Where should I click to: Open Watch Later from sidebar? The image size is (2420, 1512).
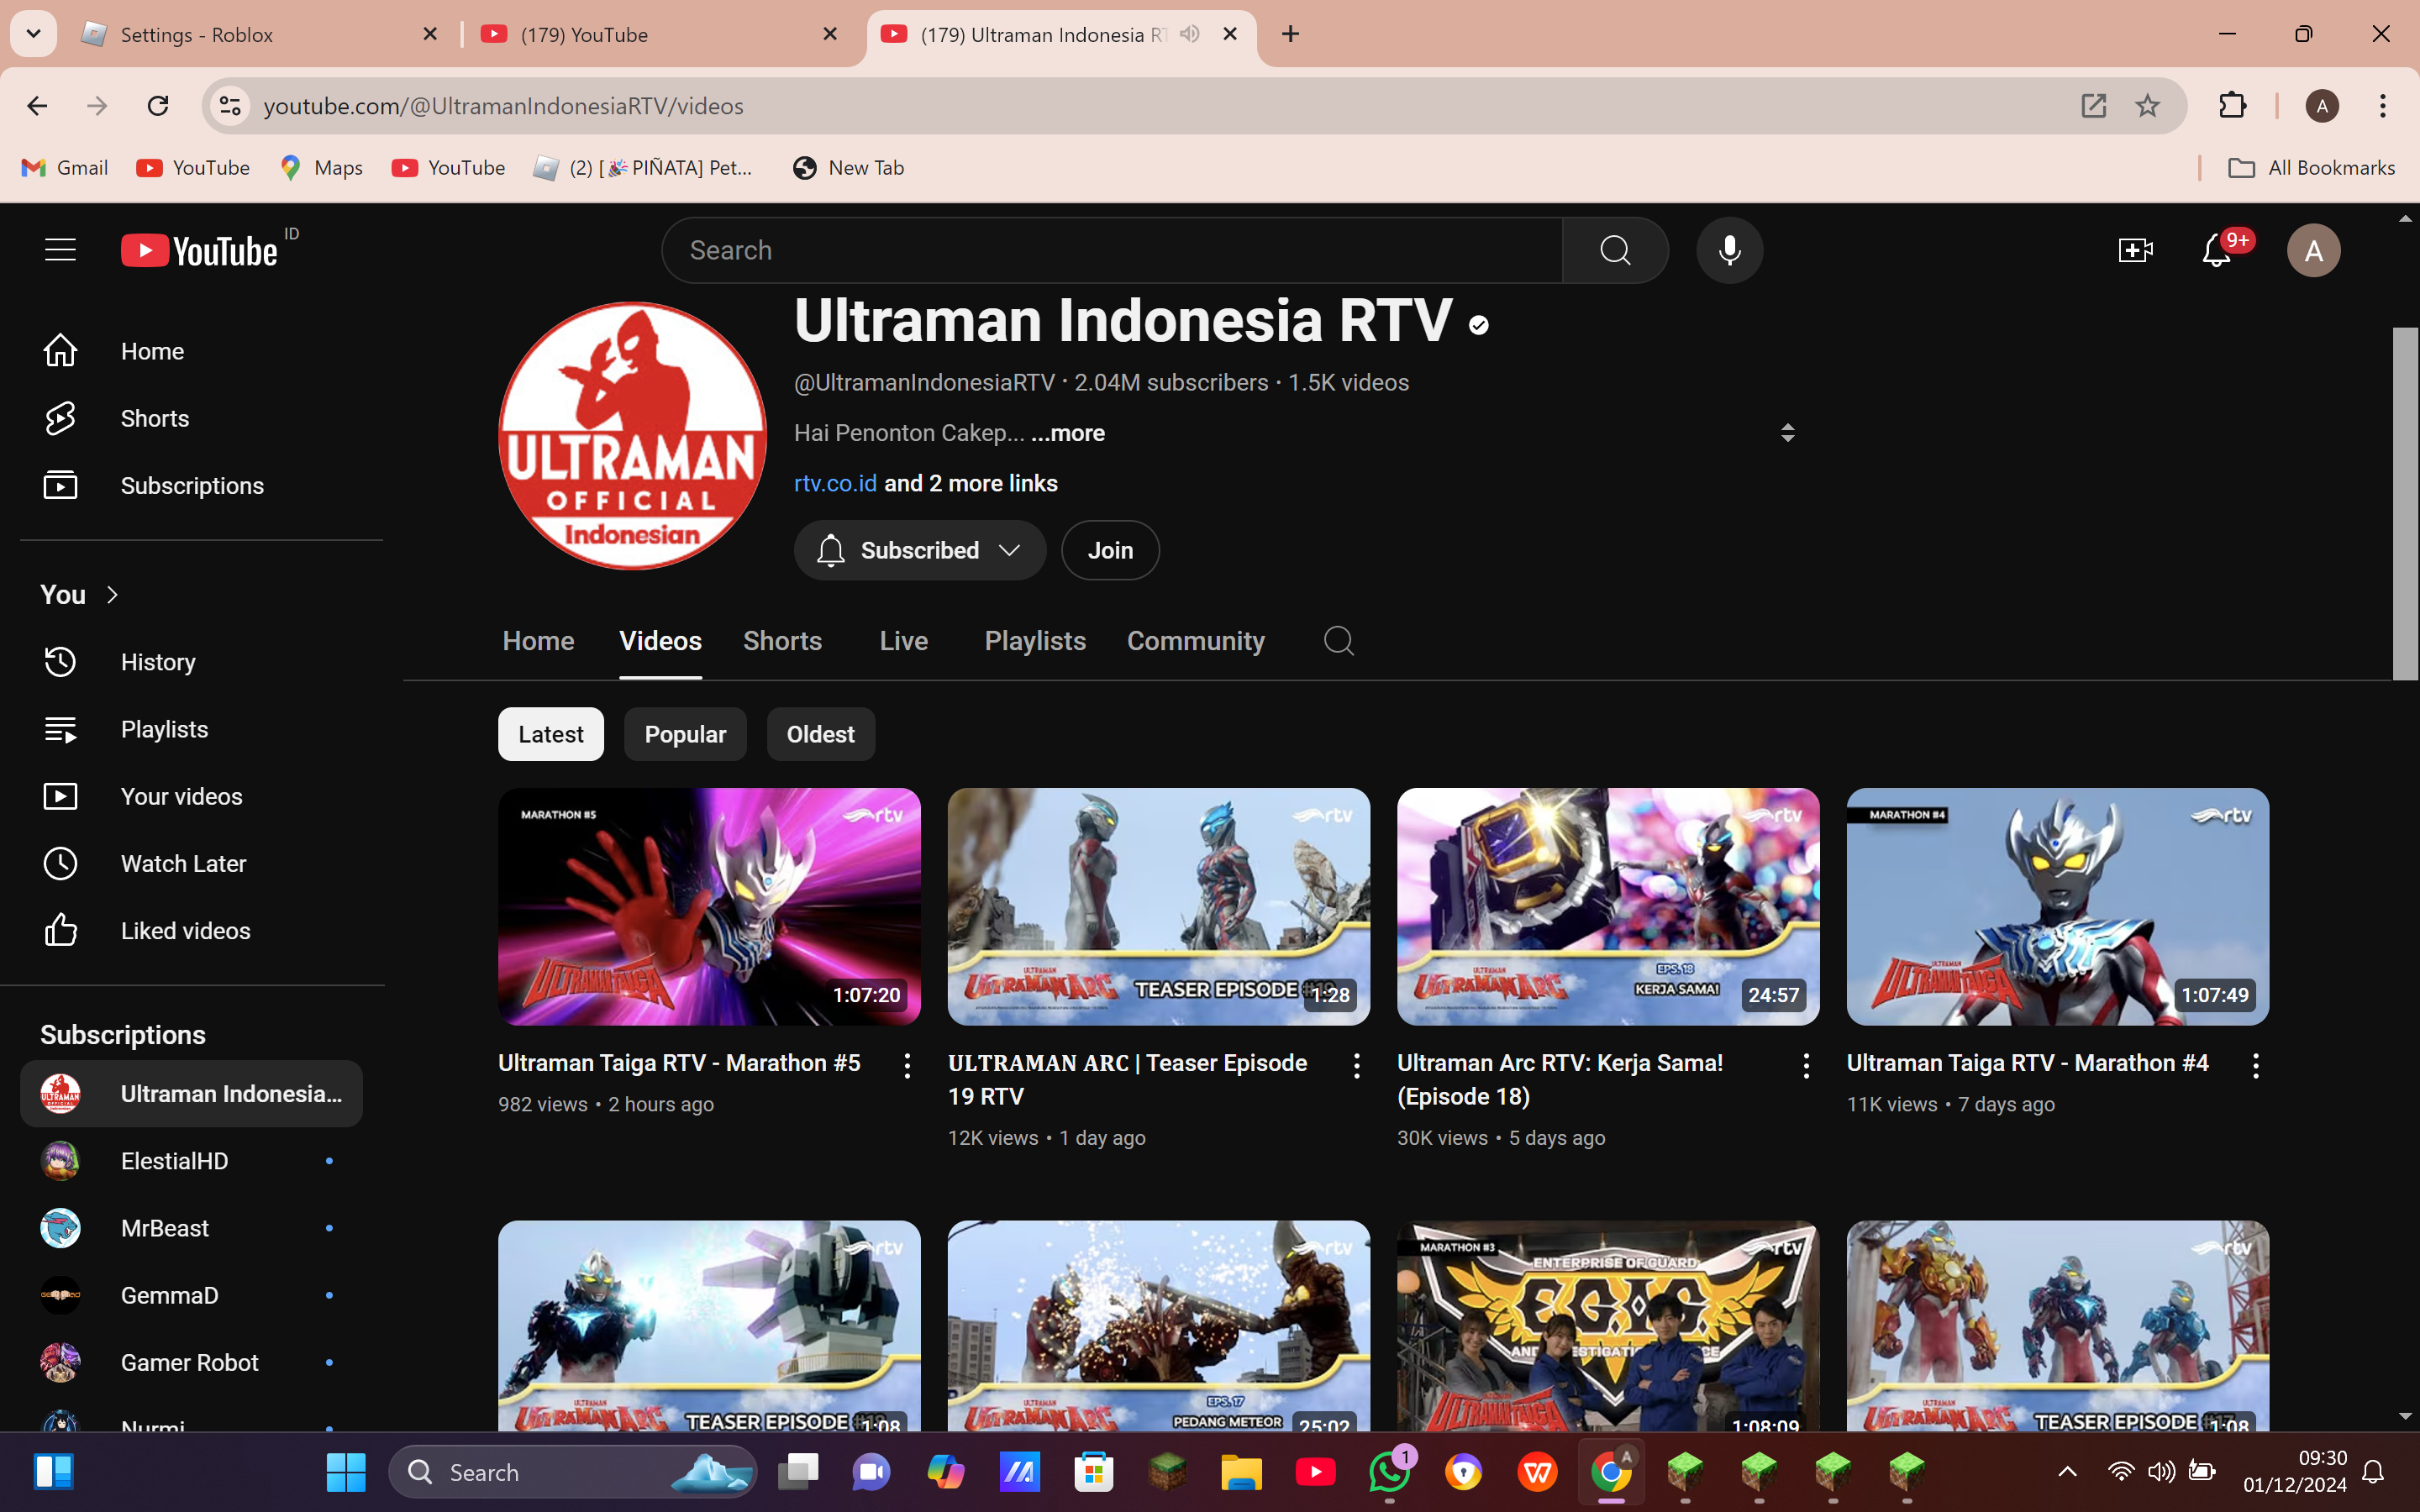point(183,863)
